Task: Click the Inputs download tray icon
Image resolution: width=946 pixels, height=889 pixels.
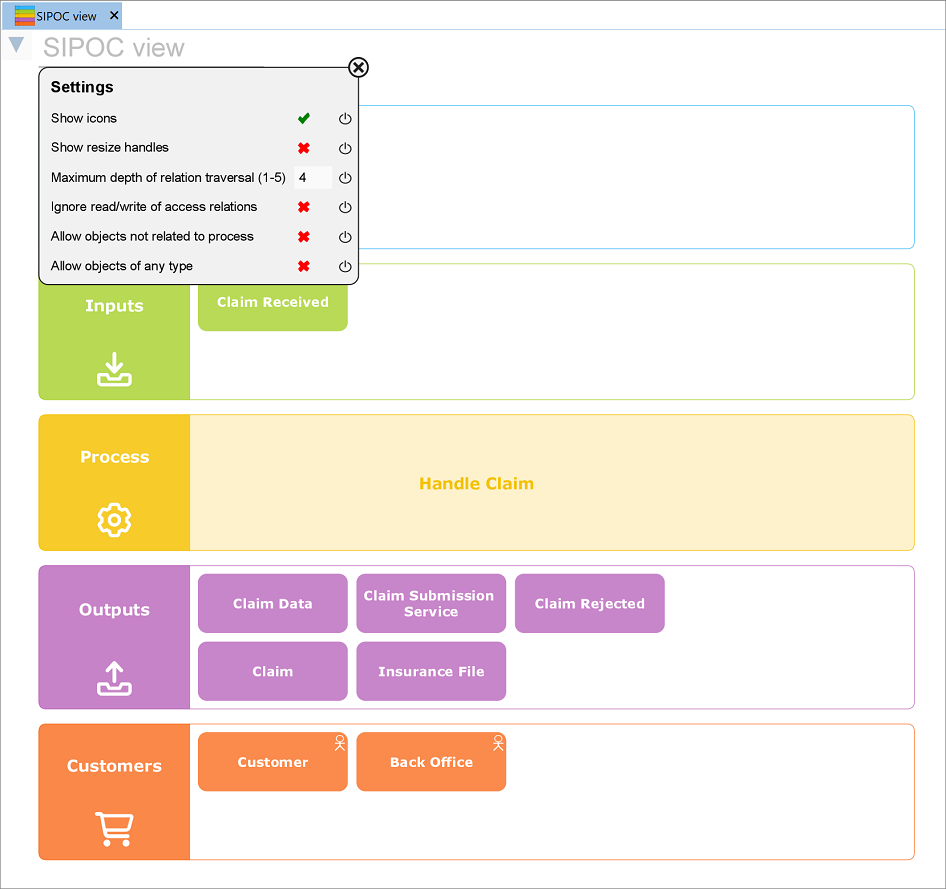Action: 114,369
